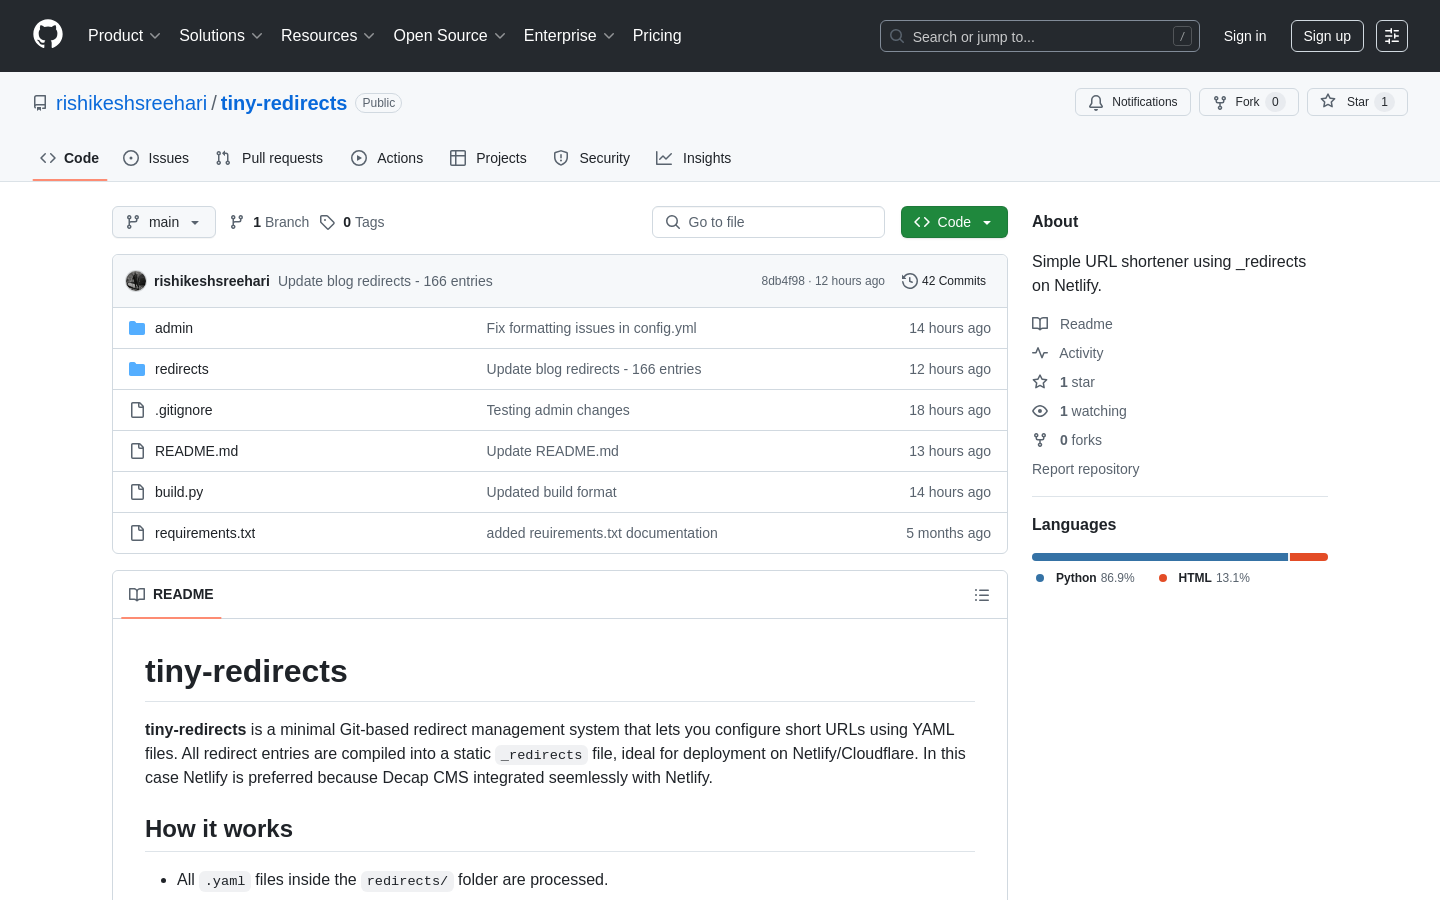This screenshot has height=900, width=1440.
Task: Click the Python 86.9% legend dot
Action: pyautogui.click(x=1040, y=578)
